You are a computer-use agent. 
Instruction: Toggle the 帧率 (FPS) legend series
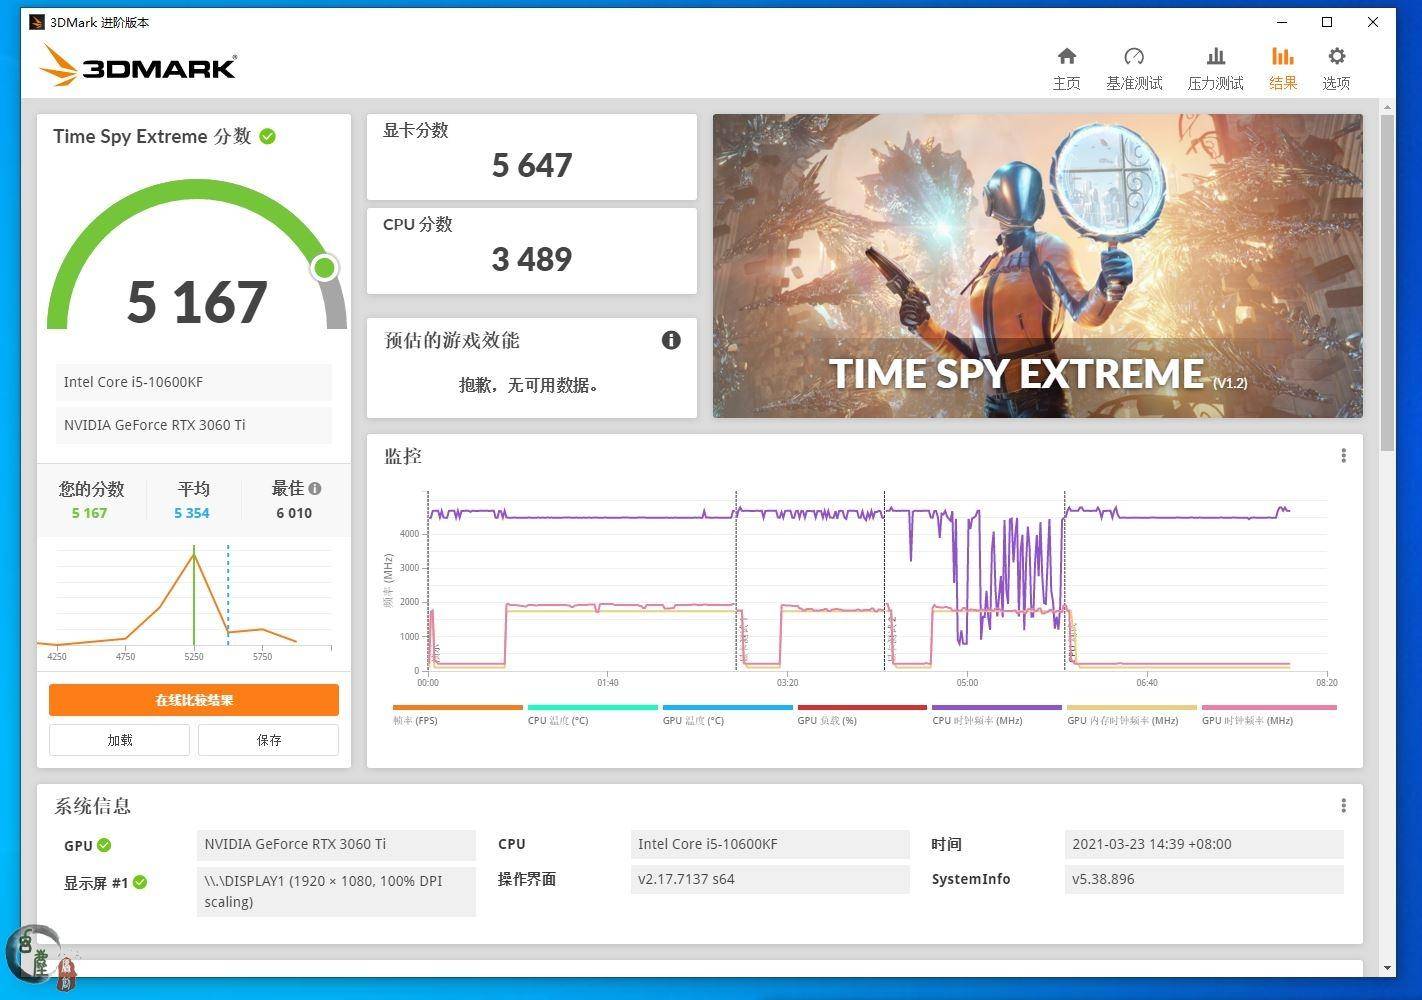457,715
